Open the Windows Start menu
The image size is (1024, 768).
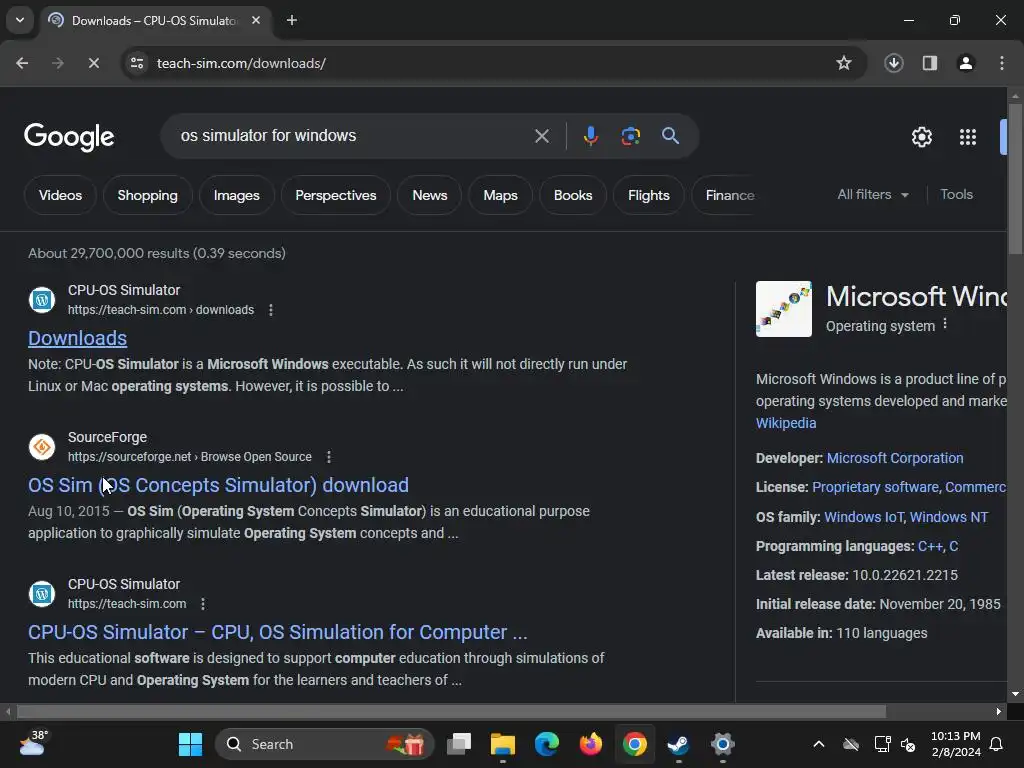click(x=190, y=744)
